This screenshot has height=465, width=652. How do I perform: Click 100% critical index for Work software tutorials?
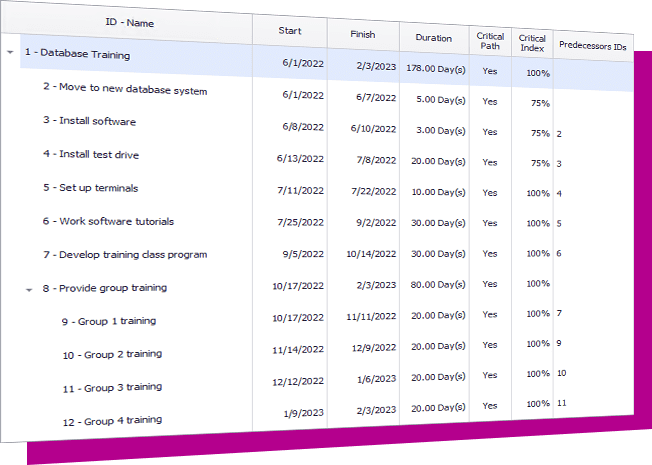click(538, 223)
